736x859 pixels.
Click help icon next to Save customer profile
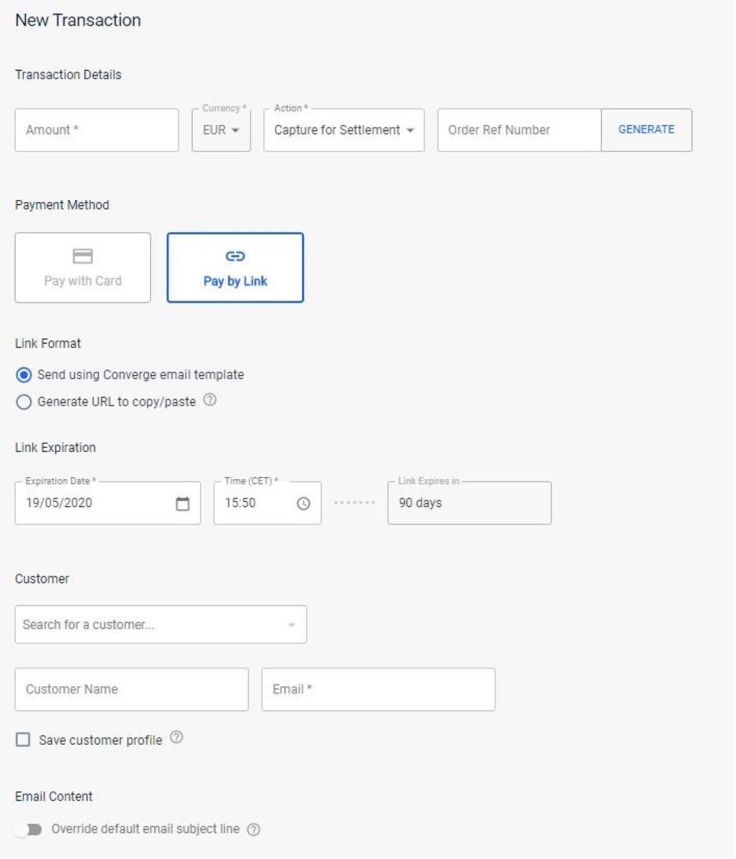177,738
